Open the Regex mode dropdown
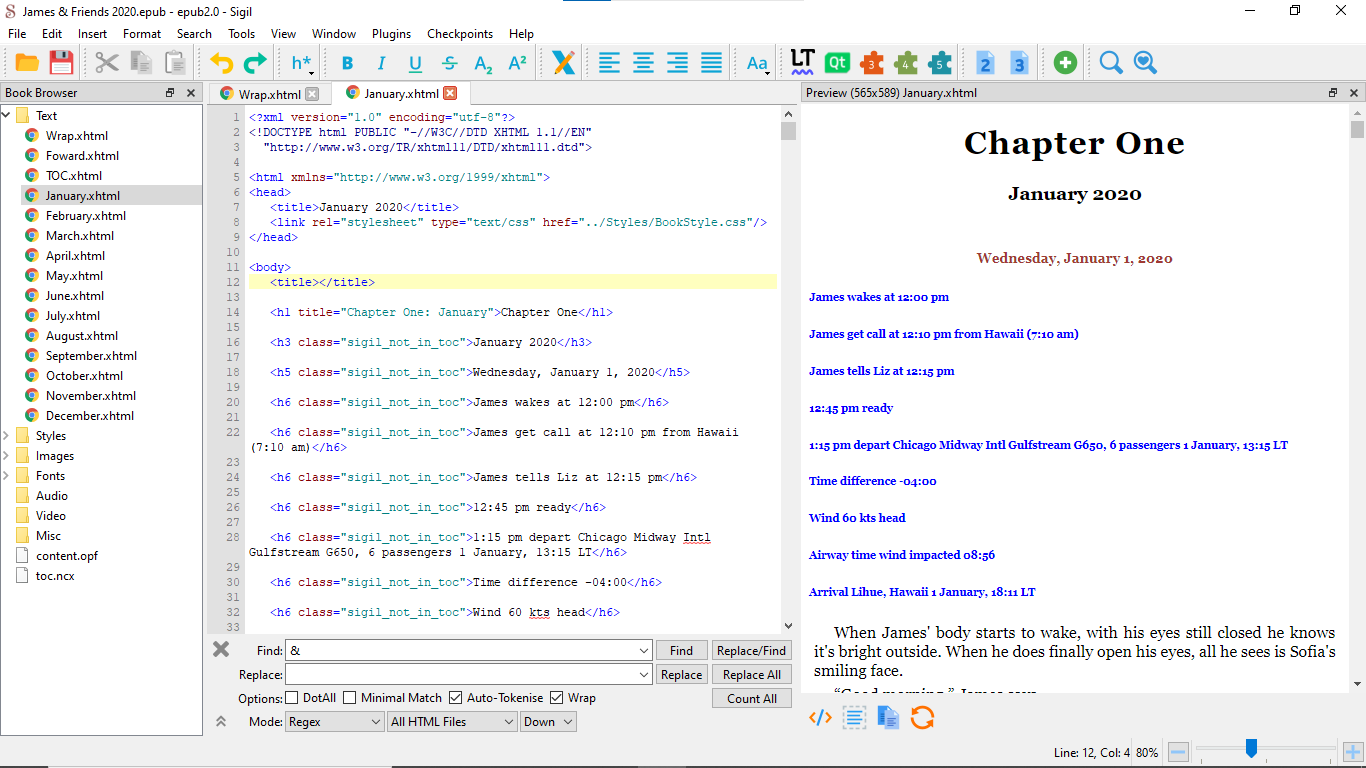 tap(335, 722)
